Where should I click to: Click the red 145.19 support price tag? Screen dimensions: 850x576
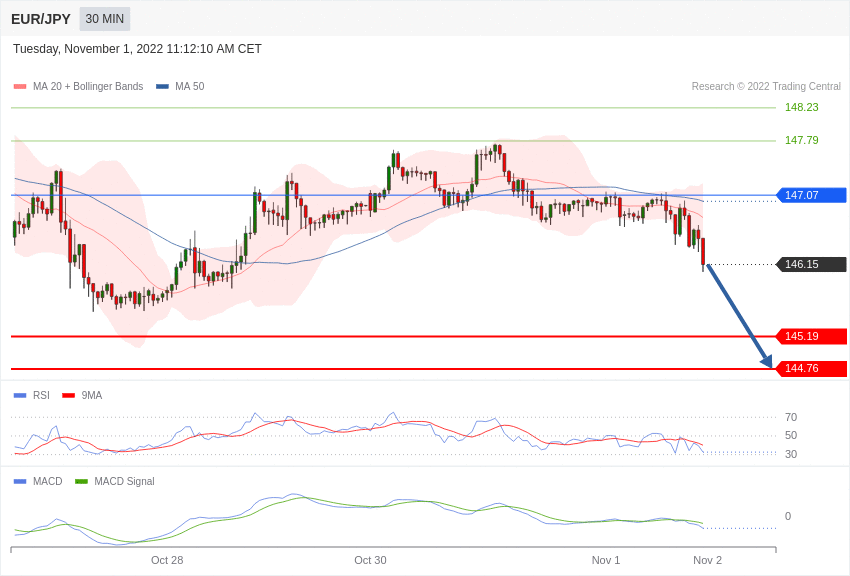[812, 336]
